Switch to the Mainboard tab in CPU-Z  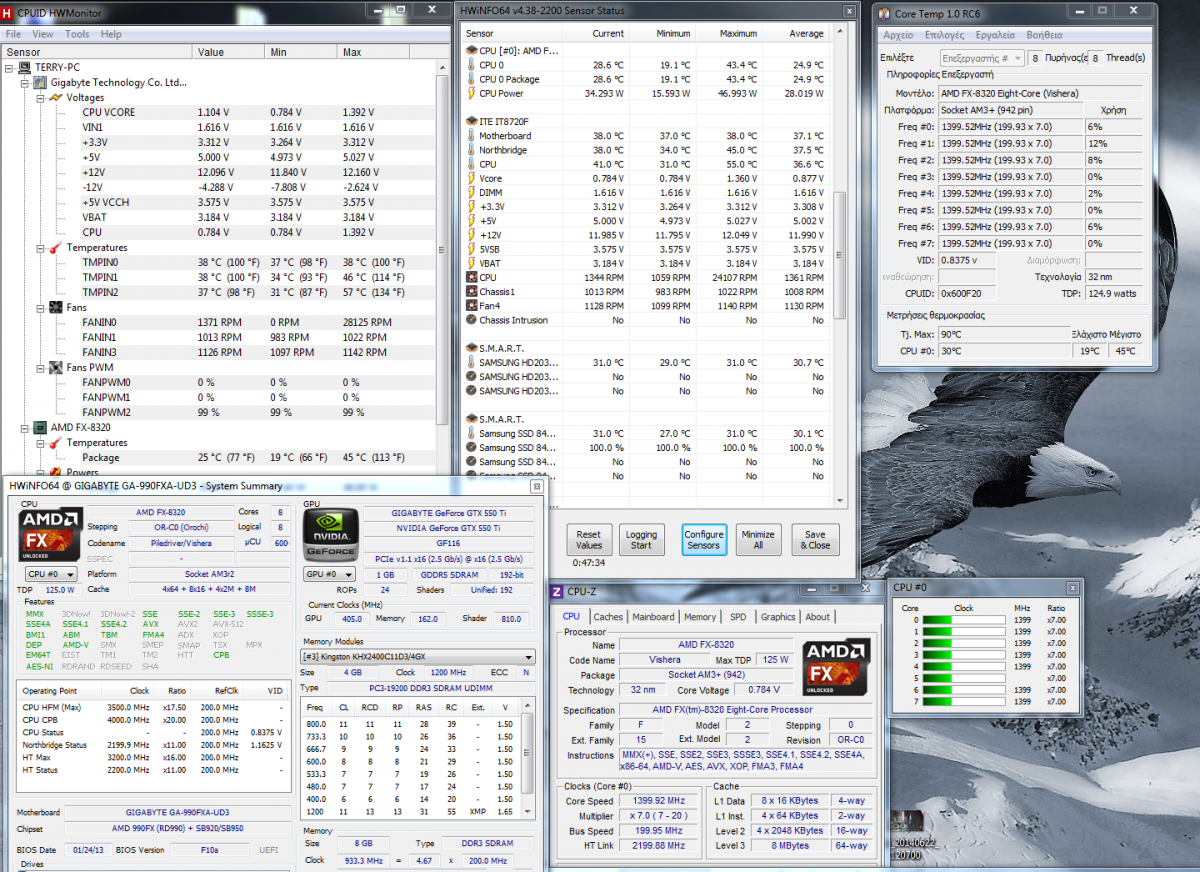pos(653,617)
